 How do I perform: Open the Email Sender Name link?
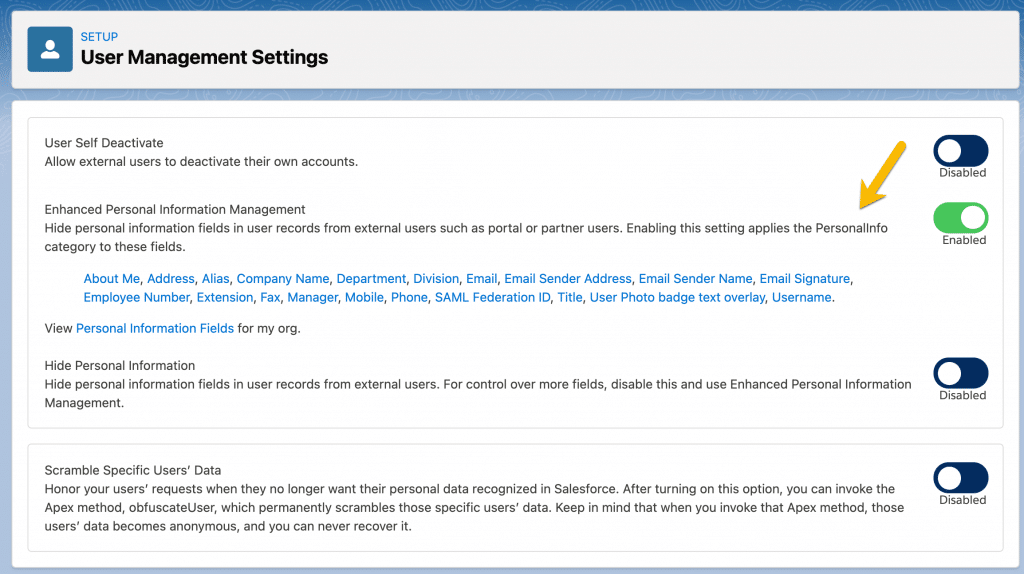[695, 279]
